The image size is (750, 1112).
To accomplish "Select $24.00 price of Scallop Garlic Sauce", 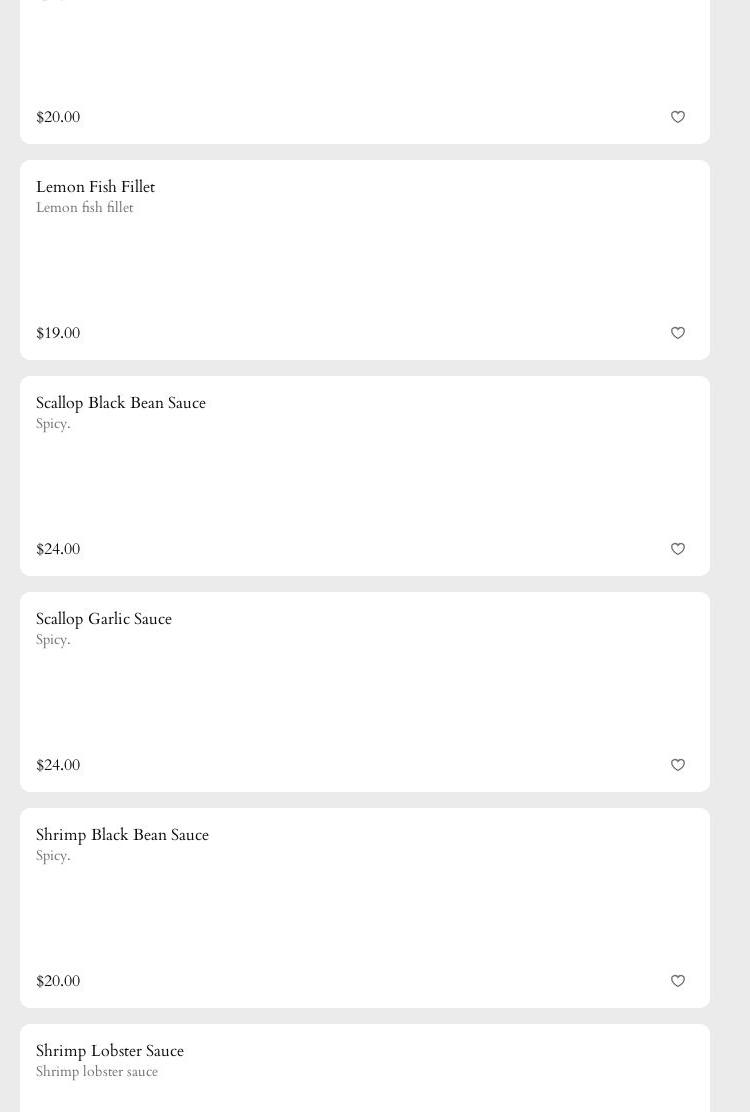I will tap(58, 765).
